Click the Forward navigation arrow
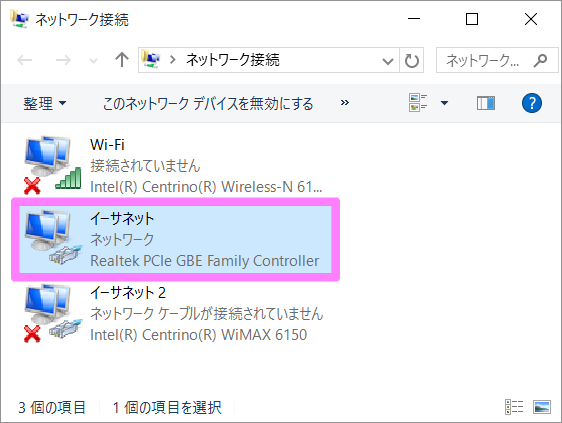 click(63, 60)
